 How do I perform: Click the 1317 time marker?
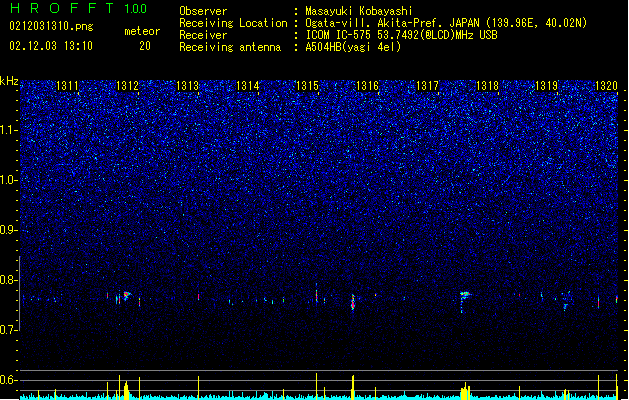(x=427, y=86)
